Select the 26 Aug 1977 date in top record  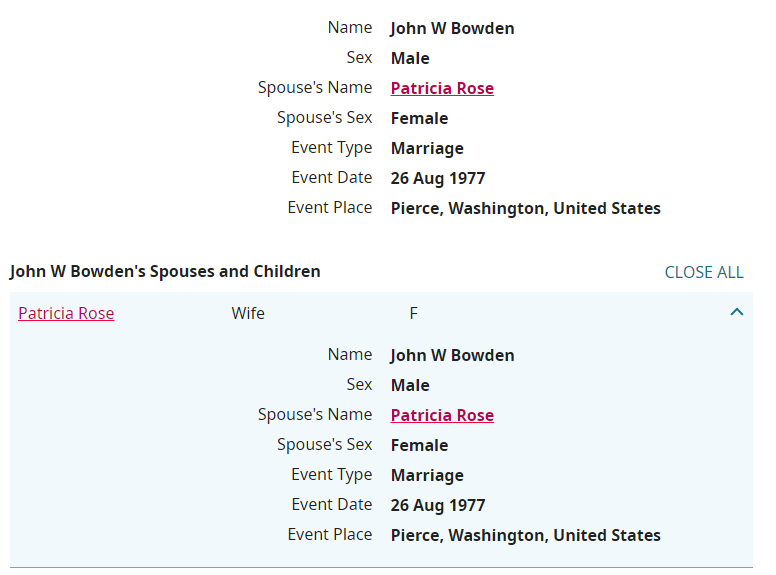[x=438, y=179]
